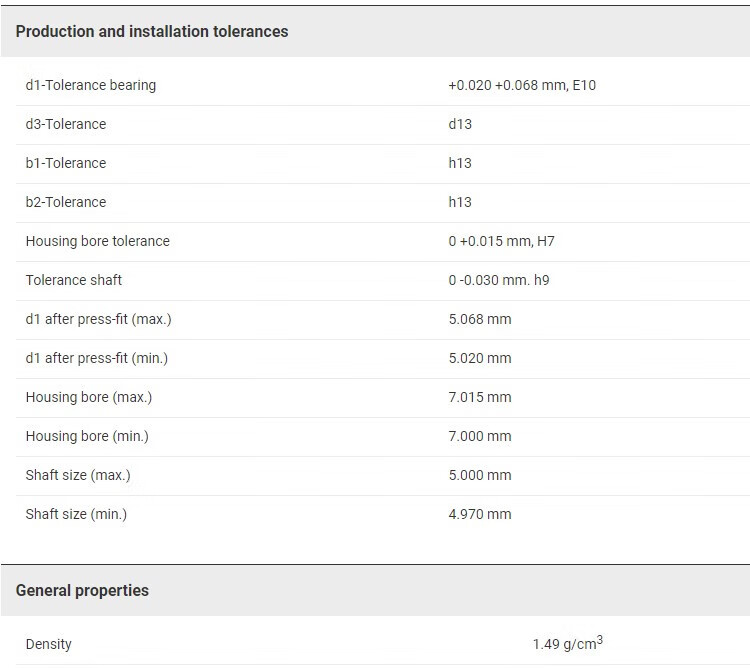Select the 7.000 mm housing bore value
750x668 pixels.
pos(479,436)
